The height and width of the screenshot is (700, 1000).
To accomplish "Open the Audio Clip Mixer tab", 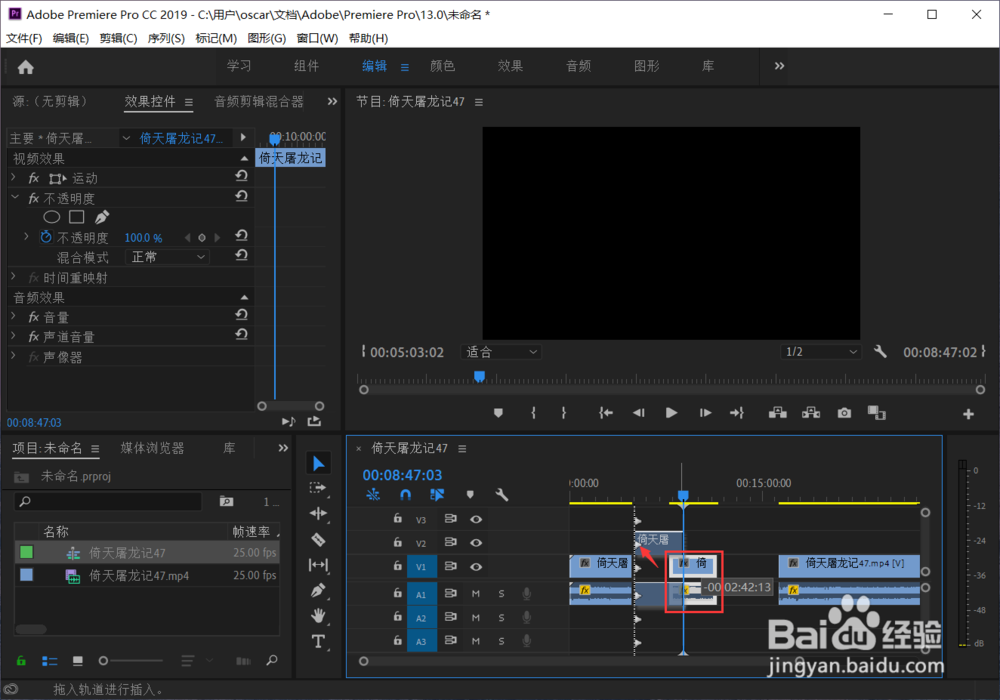I will coord(258,101).
